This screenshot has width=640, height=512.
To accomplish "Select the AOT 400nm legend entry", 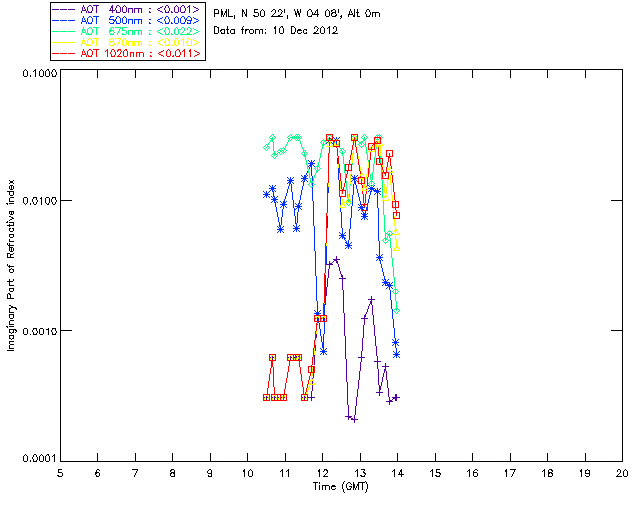I will 127,9.
